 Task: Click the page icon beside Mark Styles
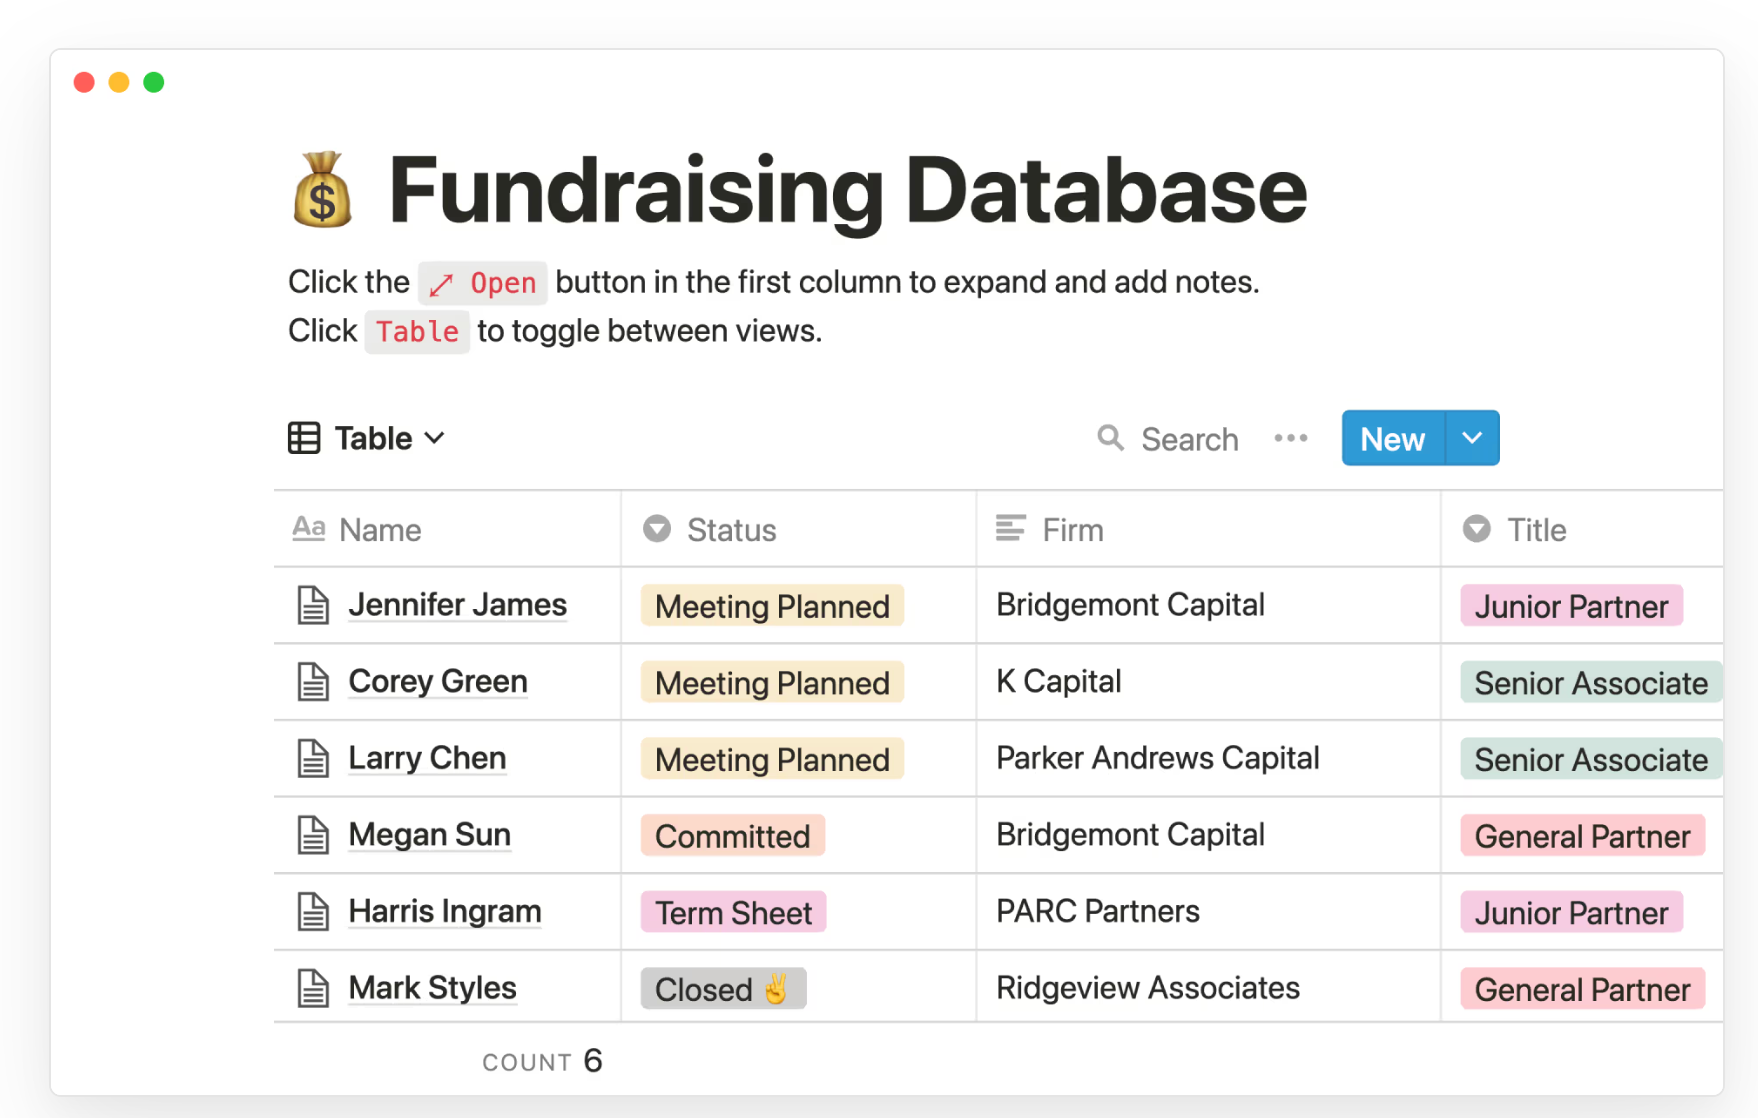click(313, 988)
